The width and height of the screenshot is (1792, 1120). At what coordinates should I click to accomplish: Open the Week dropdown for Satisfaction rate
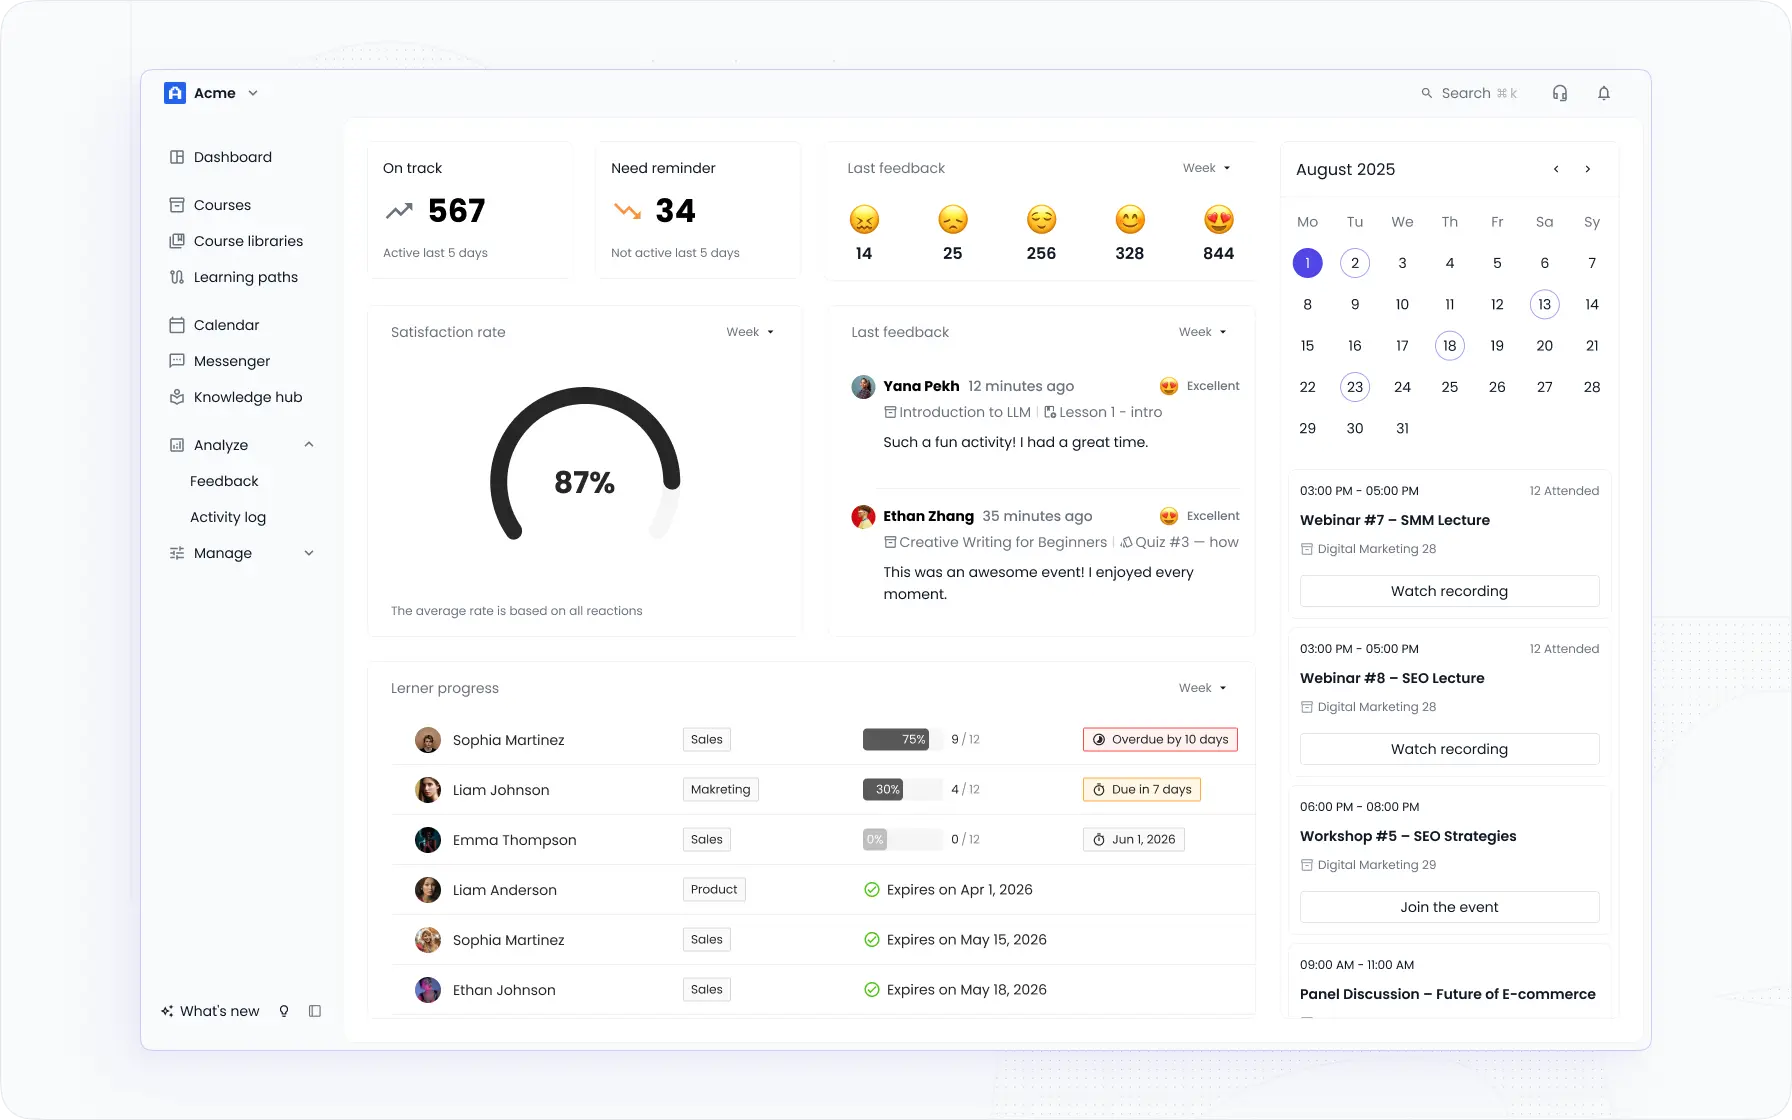749,331
